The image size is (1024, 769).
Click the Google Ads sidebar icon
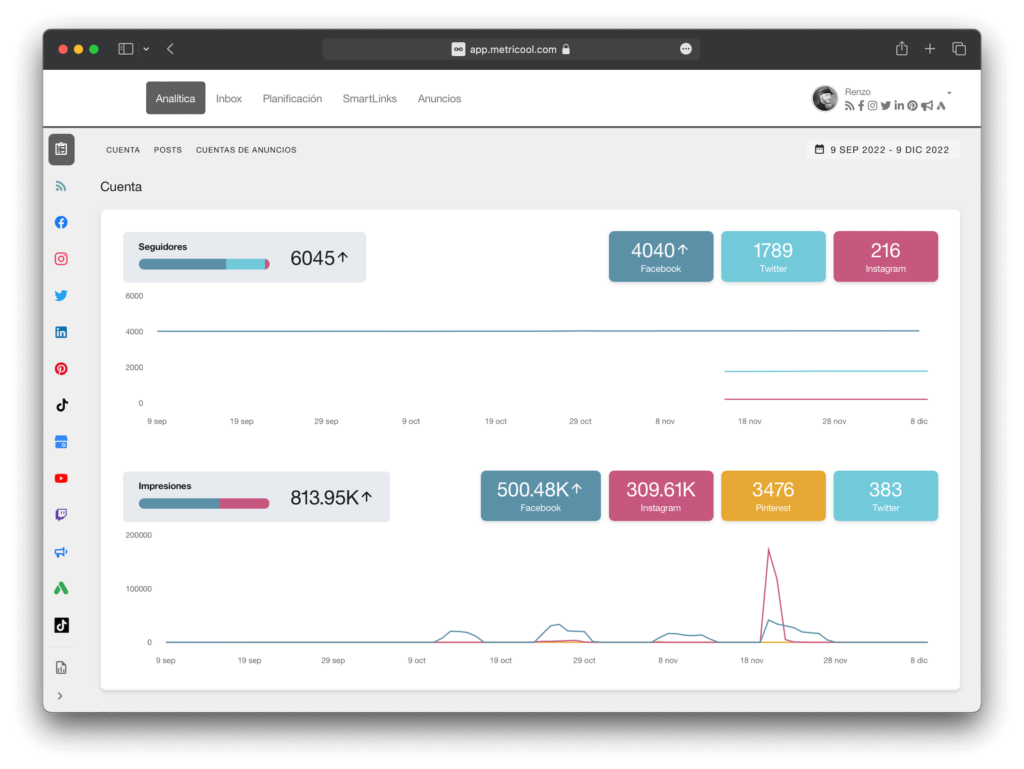61,588
